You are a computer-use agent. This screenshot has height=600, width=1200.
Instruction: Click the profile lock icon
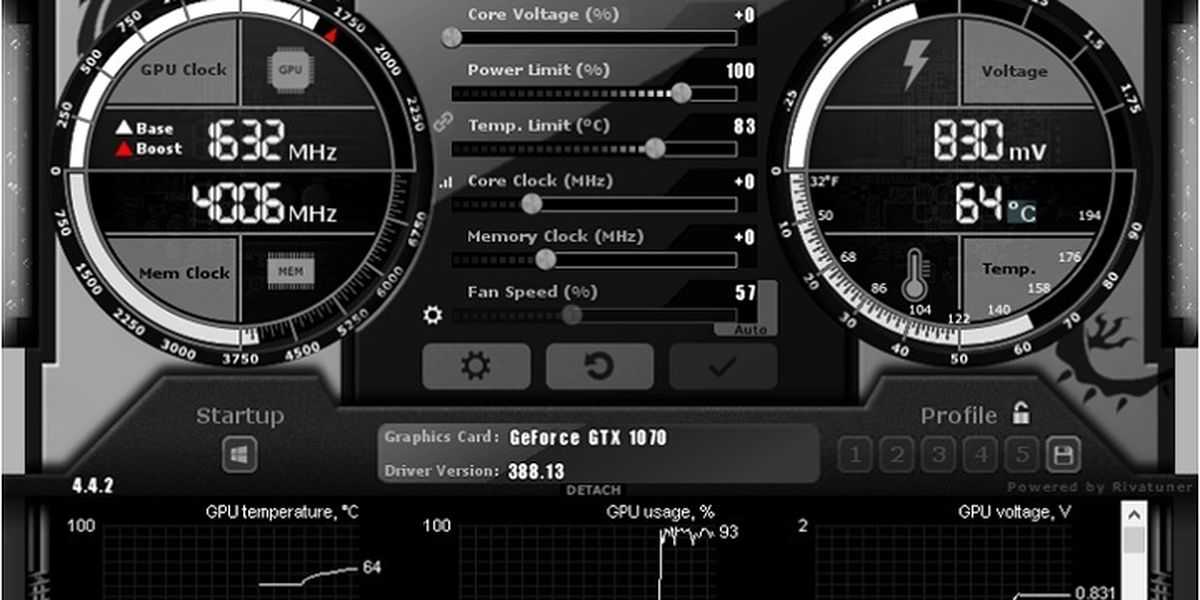click(x=1020, y=412)
